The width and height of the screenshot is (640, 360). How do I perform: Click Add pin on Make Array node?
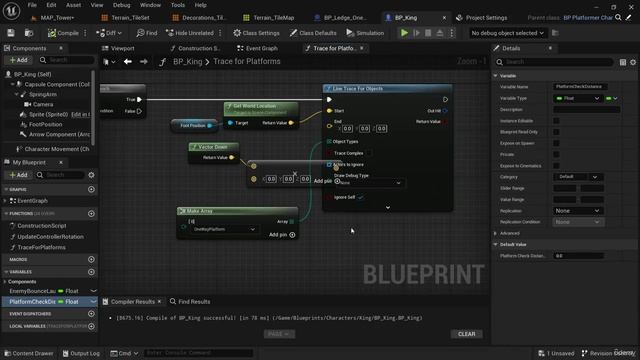pos(282,235)
